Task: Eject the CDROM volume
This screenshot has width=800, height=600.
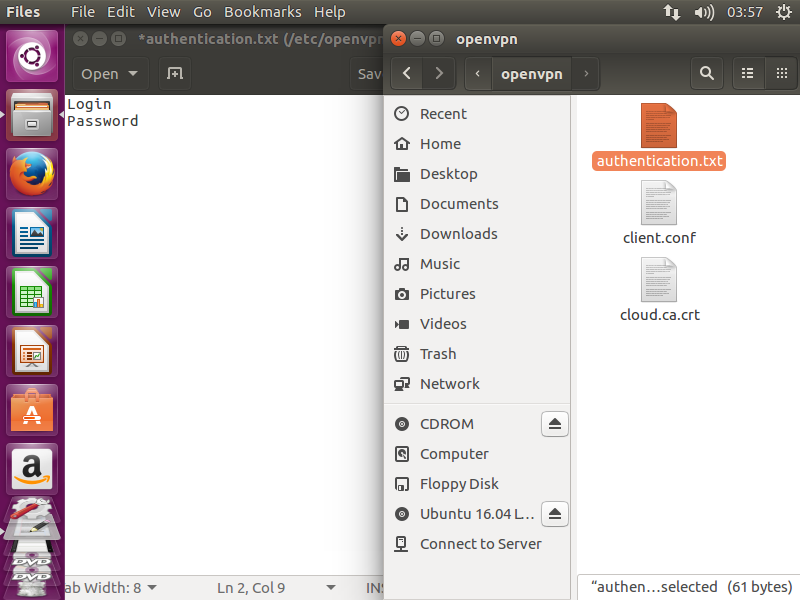Action: (x=555, y=424)
